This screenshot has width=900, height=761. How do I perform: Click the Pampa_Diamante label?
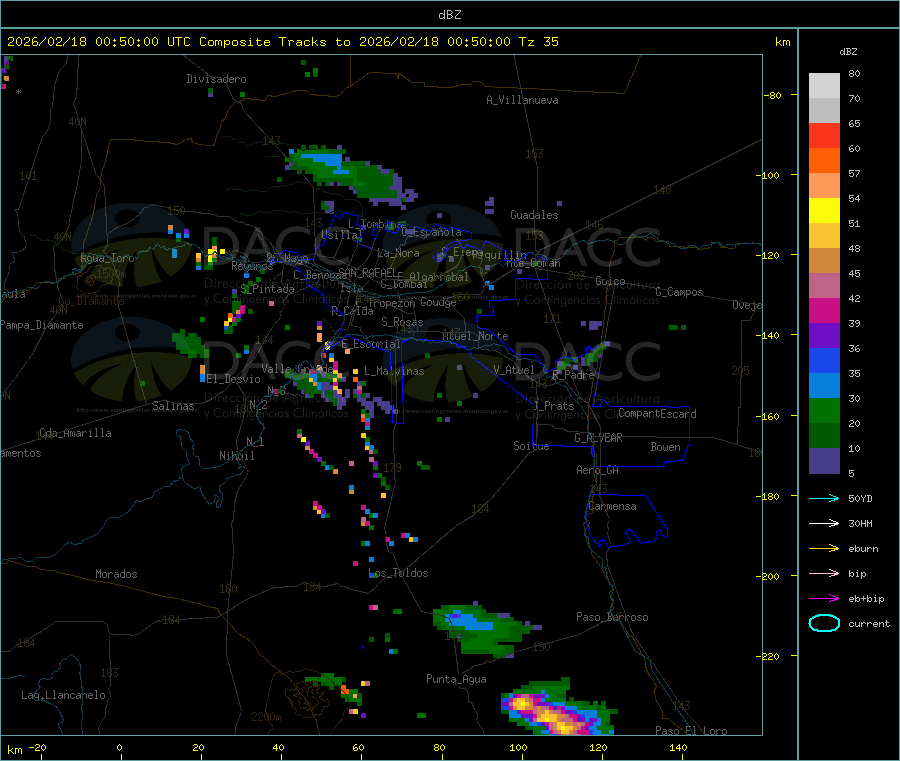pyautogui.click(x=42, y=325)
